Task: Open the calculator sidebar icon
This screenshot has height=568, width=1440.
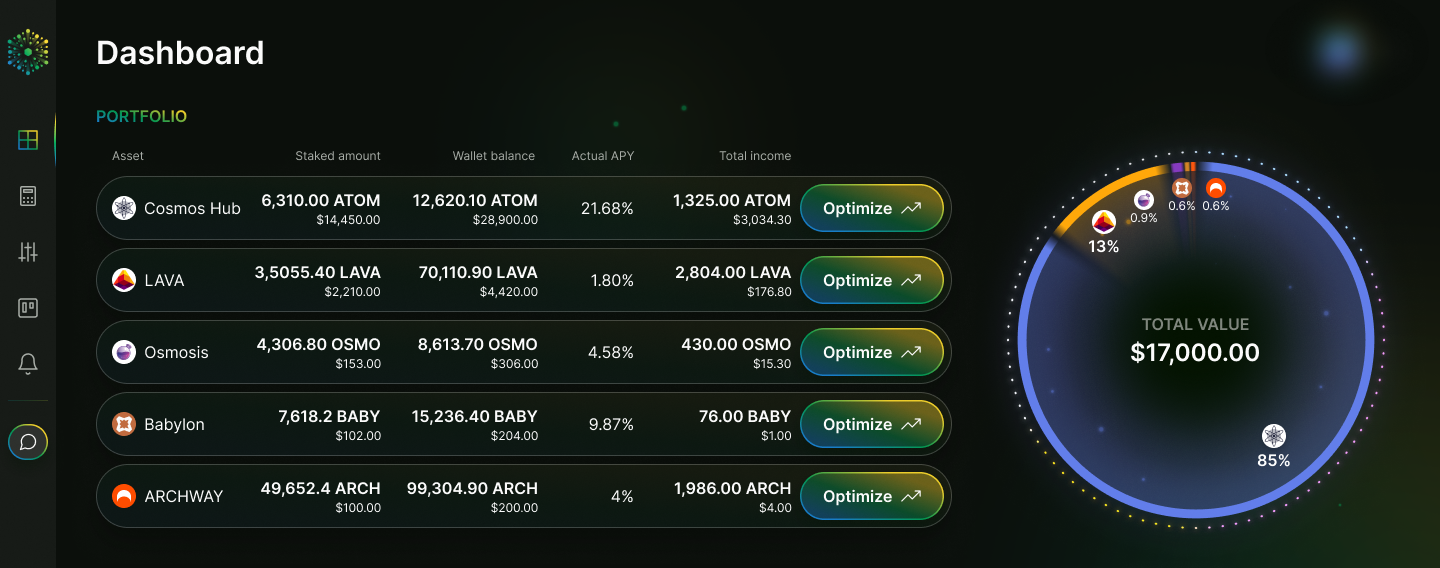Action: (x=28, y=196)
